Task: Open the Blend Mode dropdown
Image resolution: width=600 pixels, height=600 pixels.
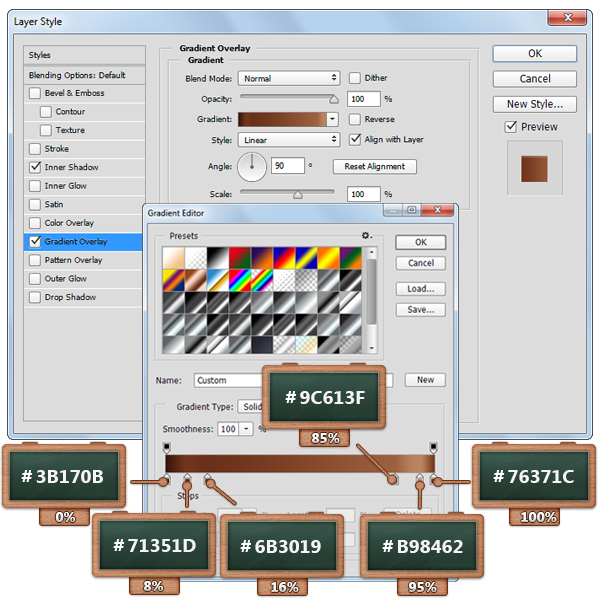Action: tap(291, 78)
